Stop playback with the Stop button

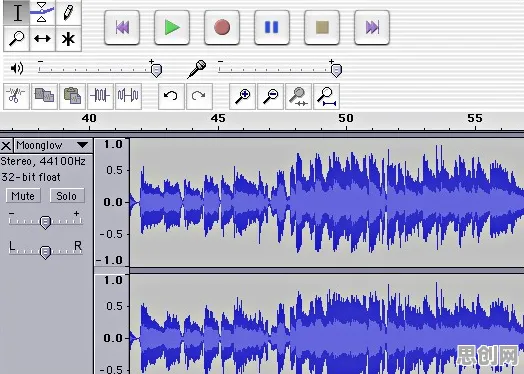(322, 27)
